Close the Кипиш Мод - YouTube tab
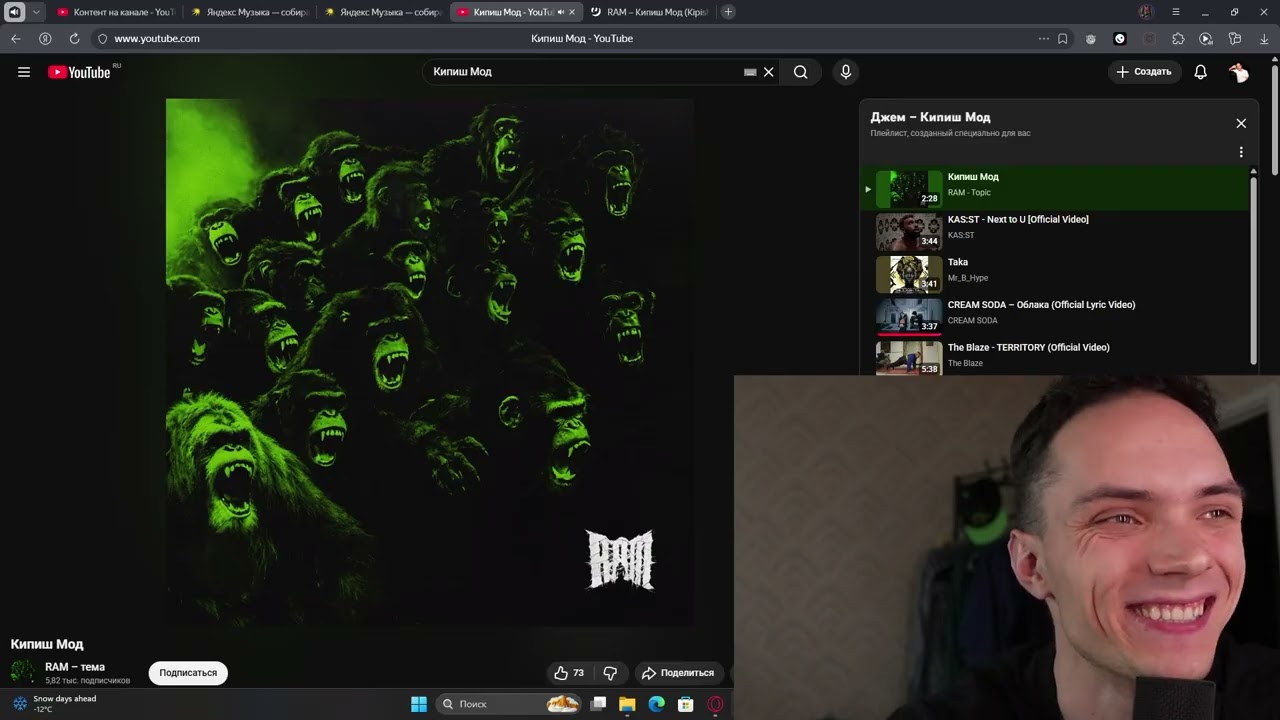1280x720 pixels. (x=572, y=12)
